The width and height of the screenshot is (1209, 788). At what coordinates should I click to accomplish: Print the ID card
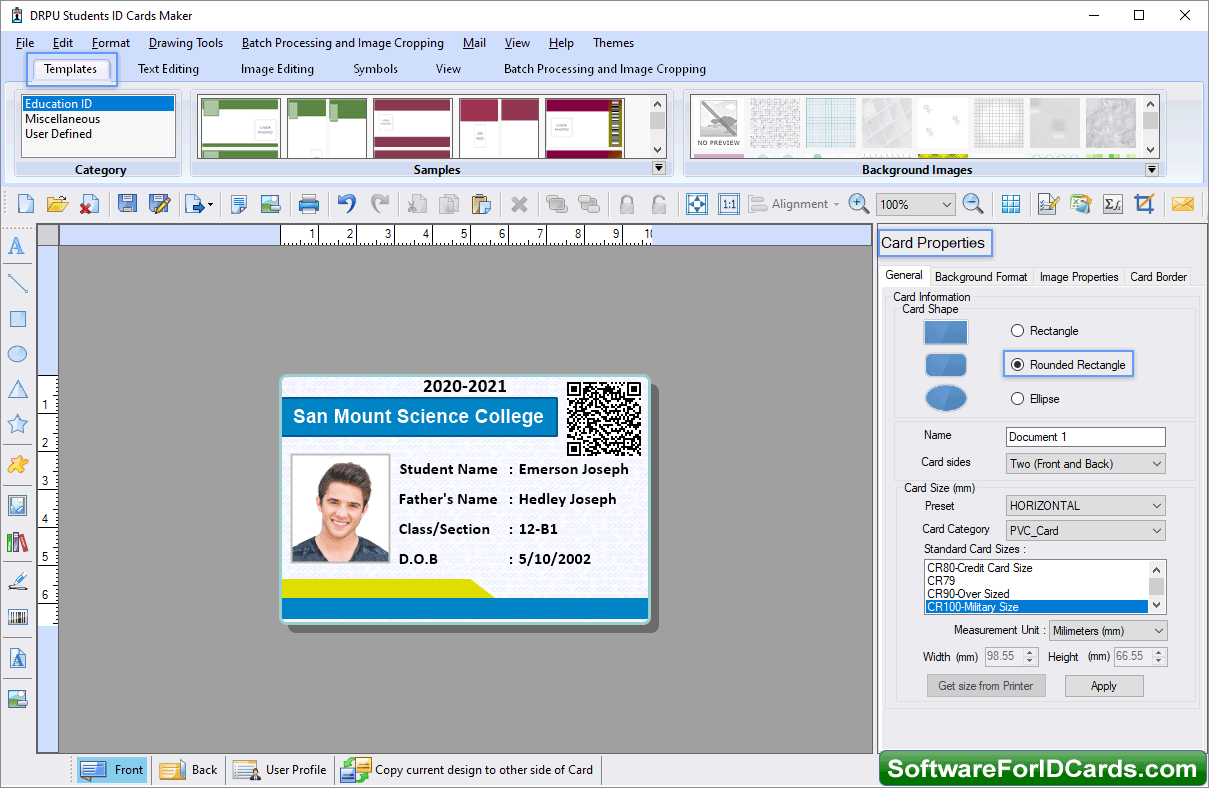[x=309, y=204]
